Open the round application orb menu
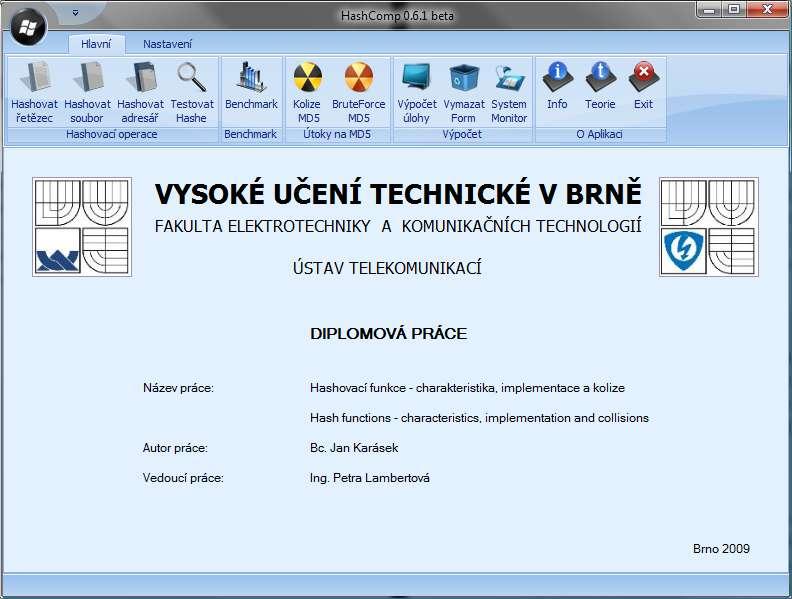The height and width of the screenshot is (599, 792). [x=27, y=26]
